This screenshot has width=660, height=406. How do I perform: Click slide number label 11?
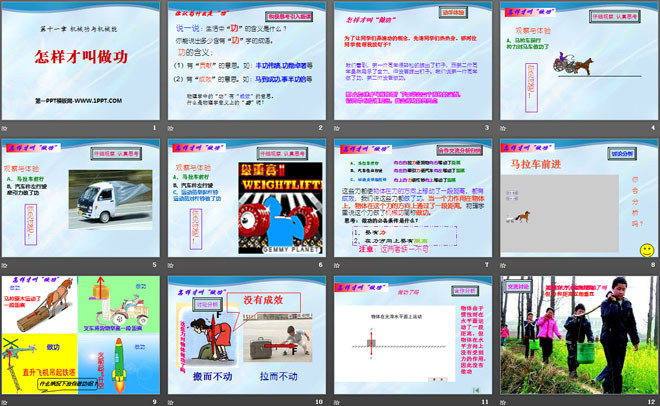click(x=485, y=402)
